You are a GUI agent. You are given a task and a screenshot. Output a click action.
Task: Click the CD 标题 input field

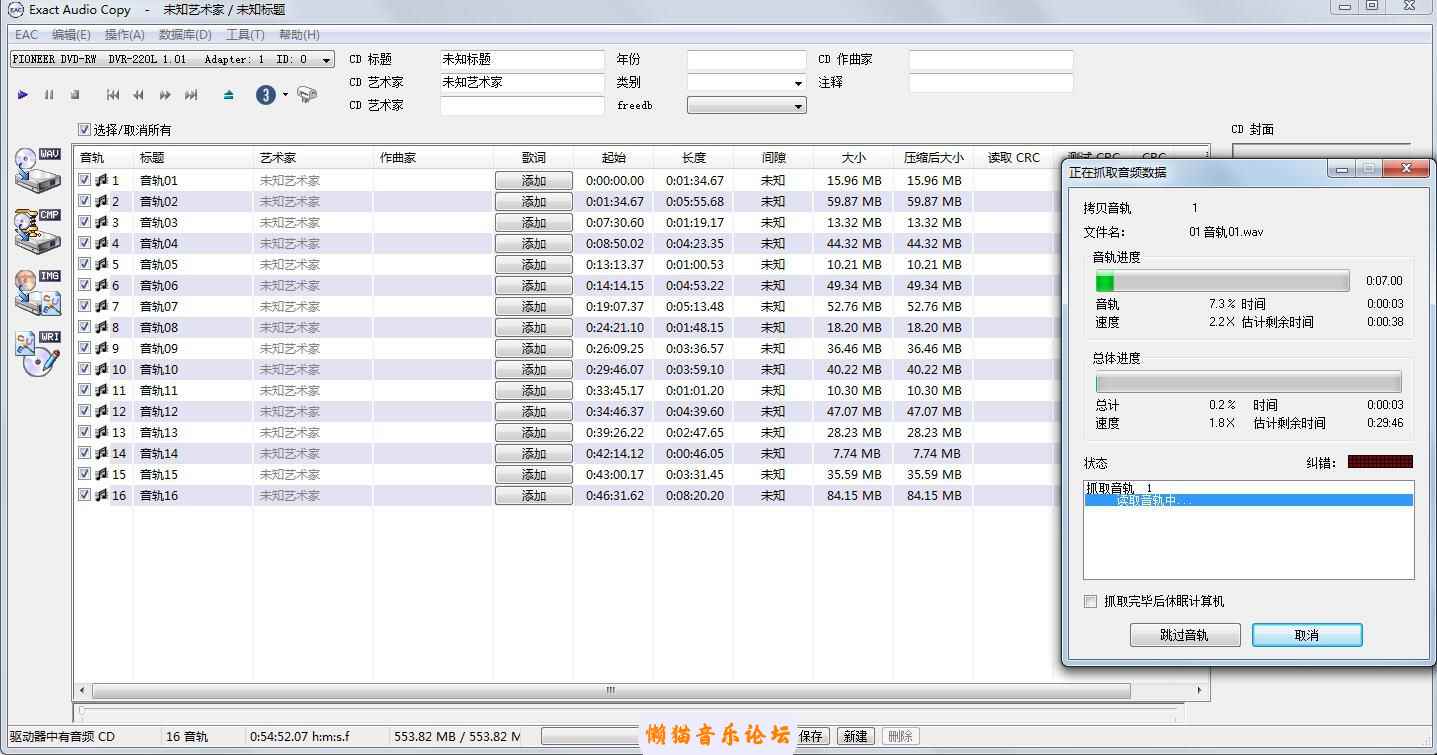coord(522,60)
